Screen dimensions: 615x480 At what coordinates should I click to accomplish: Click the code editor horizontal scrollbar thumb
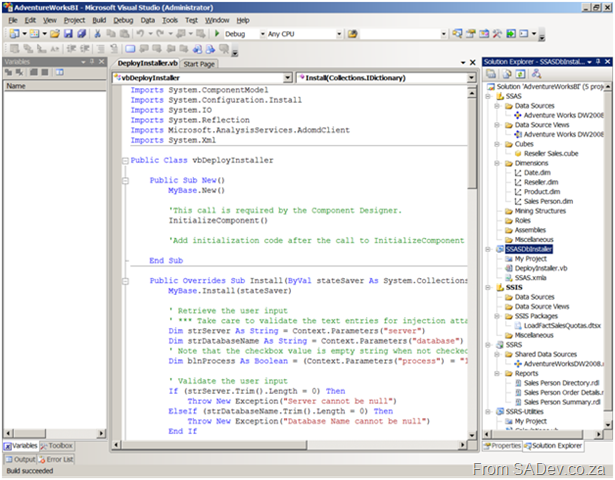(214, 445)
